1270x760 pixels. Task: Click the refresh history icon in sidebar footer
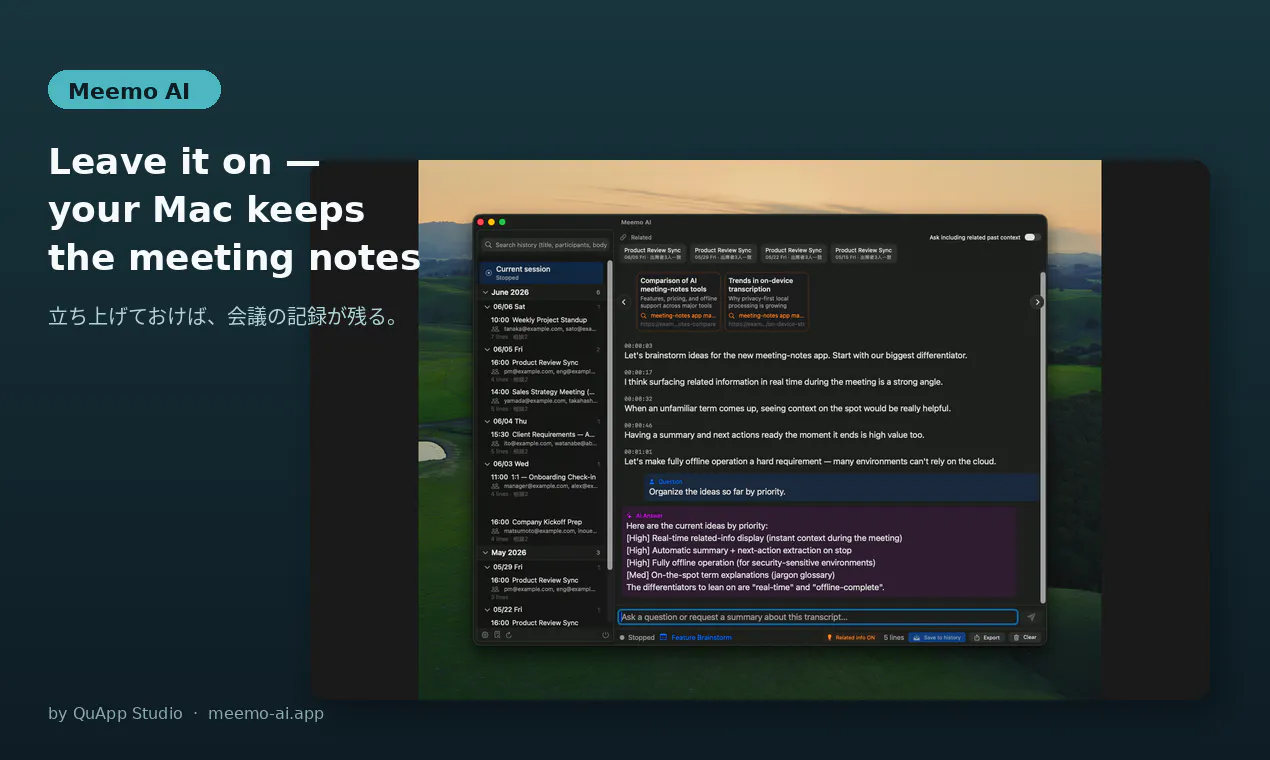[x=508, y=635]
